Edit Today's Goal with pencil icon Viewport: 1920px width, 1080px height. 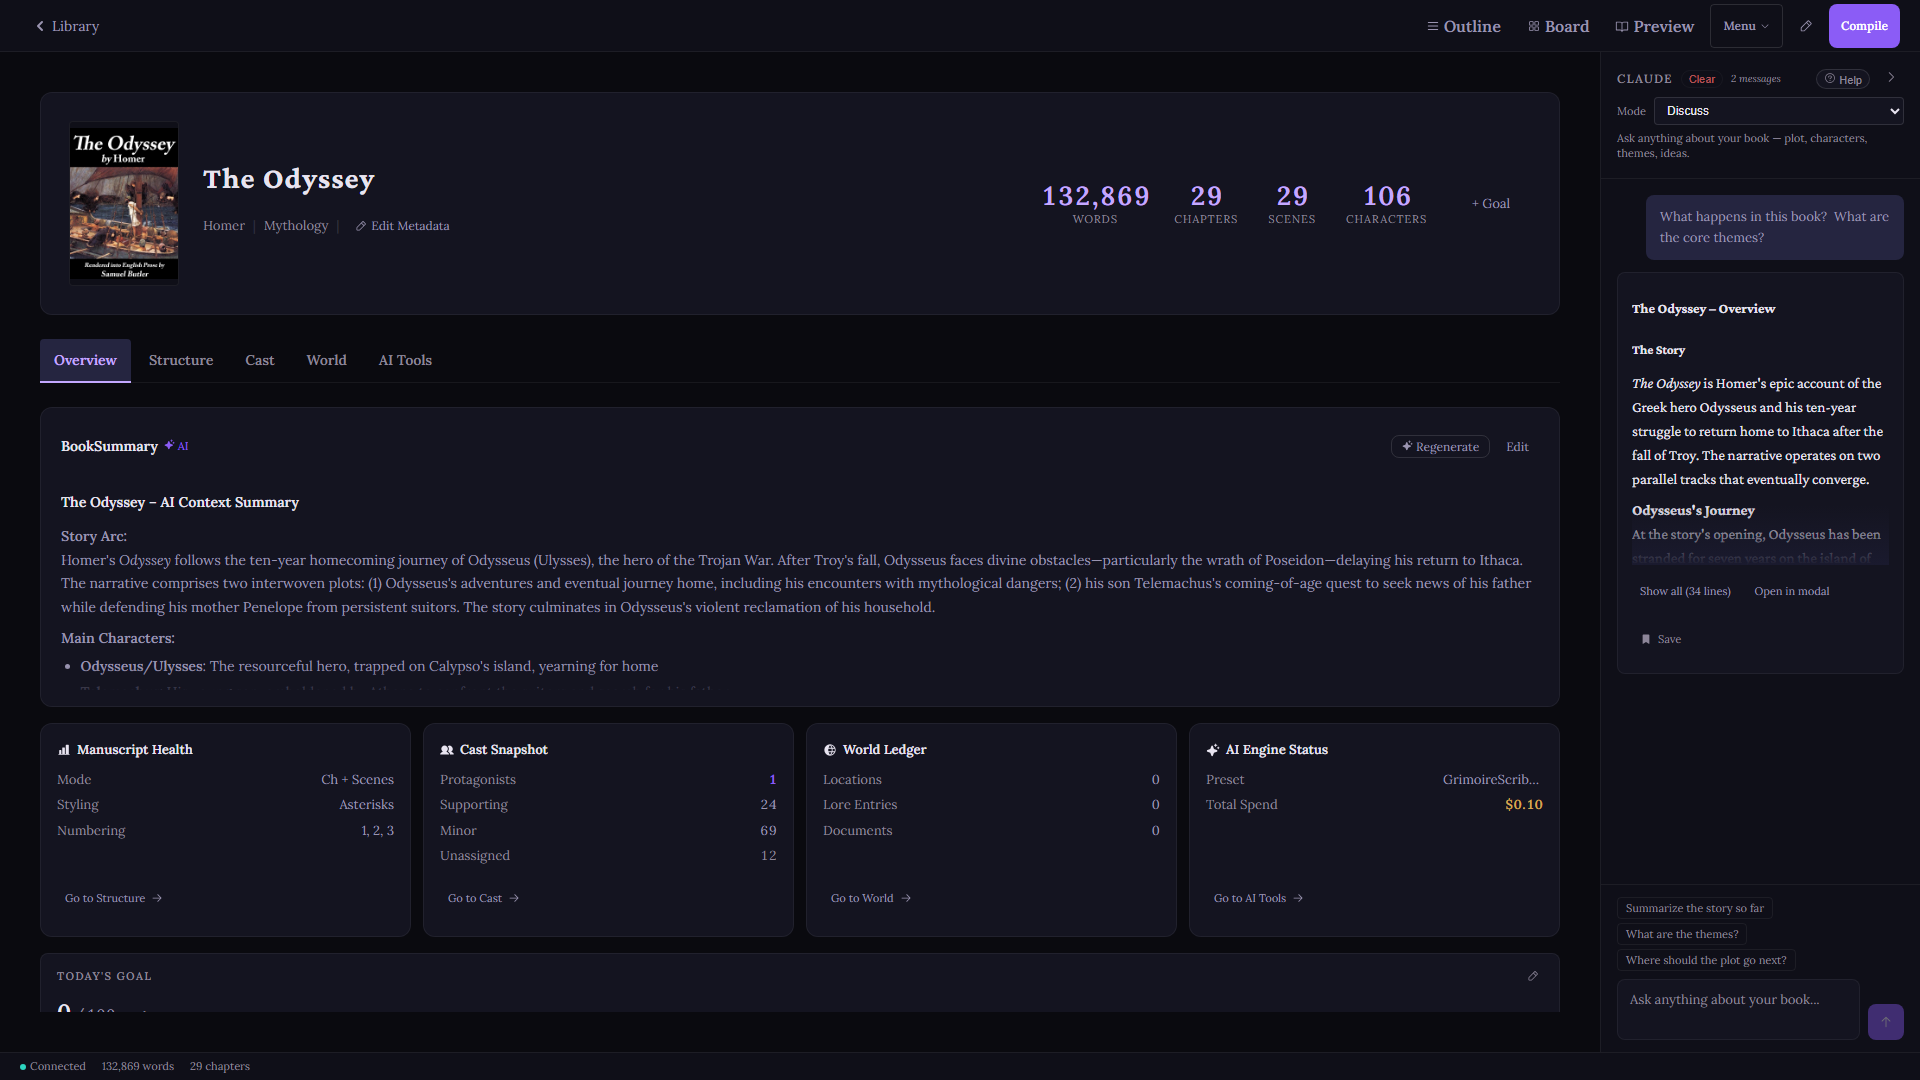tap(1533, 976)
